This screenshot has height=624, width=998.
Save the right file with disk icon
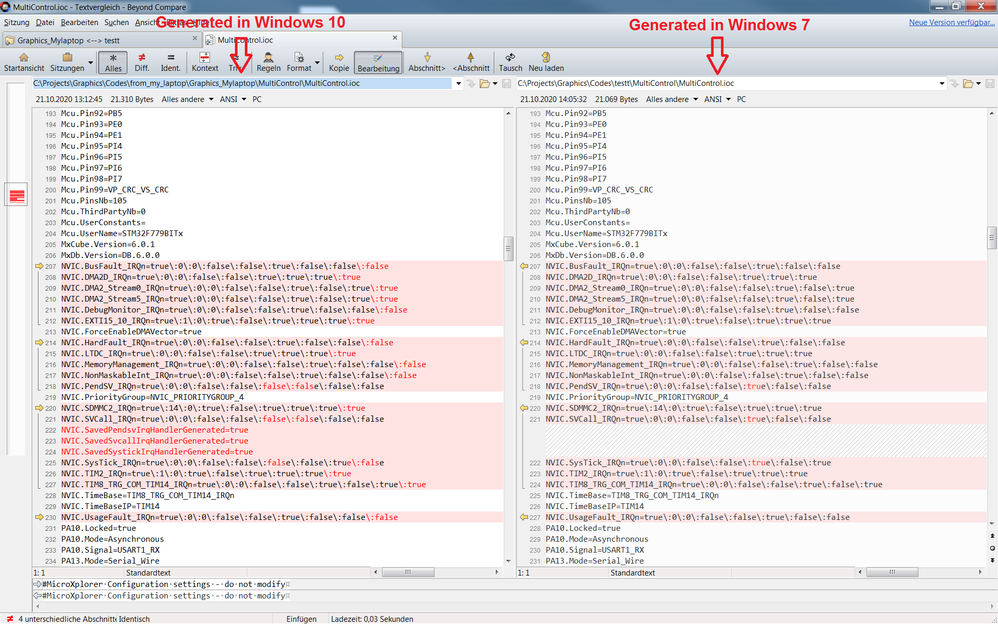pos(990,83)
